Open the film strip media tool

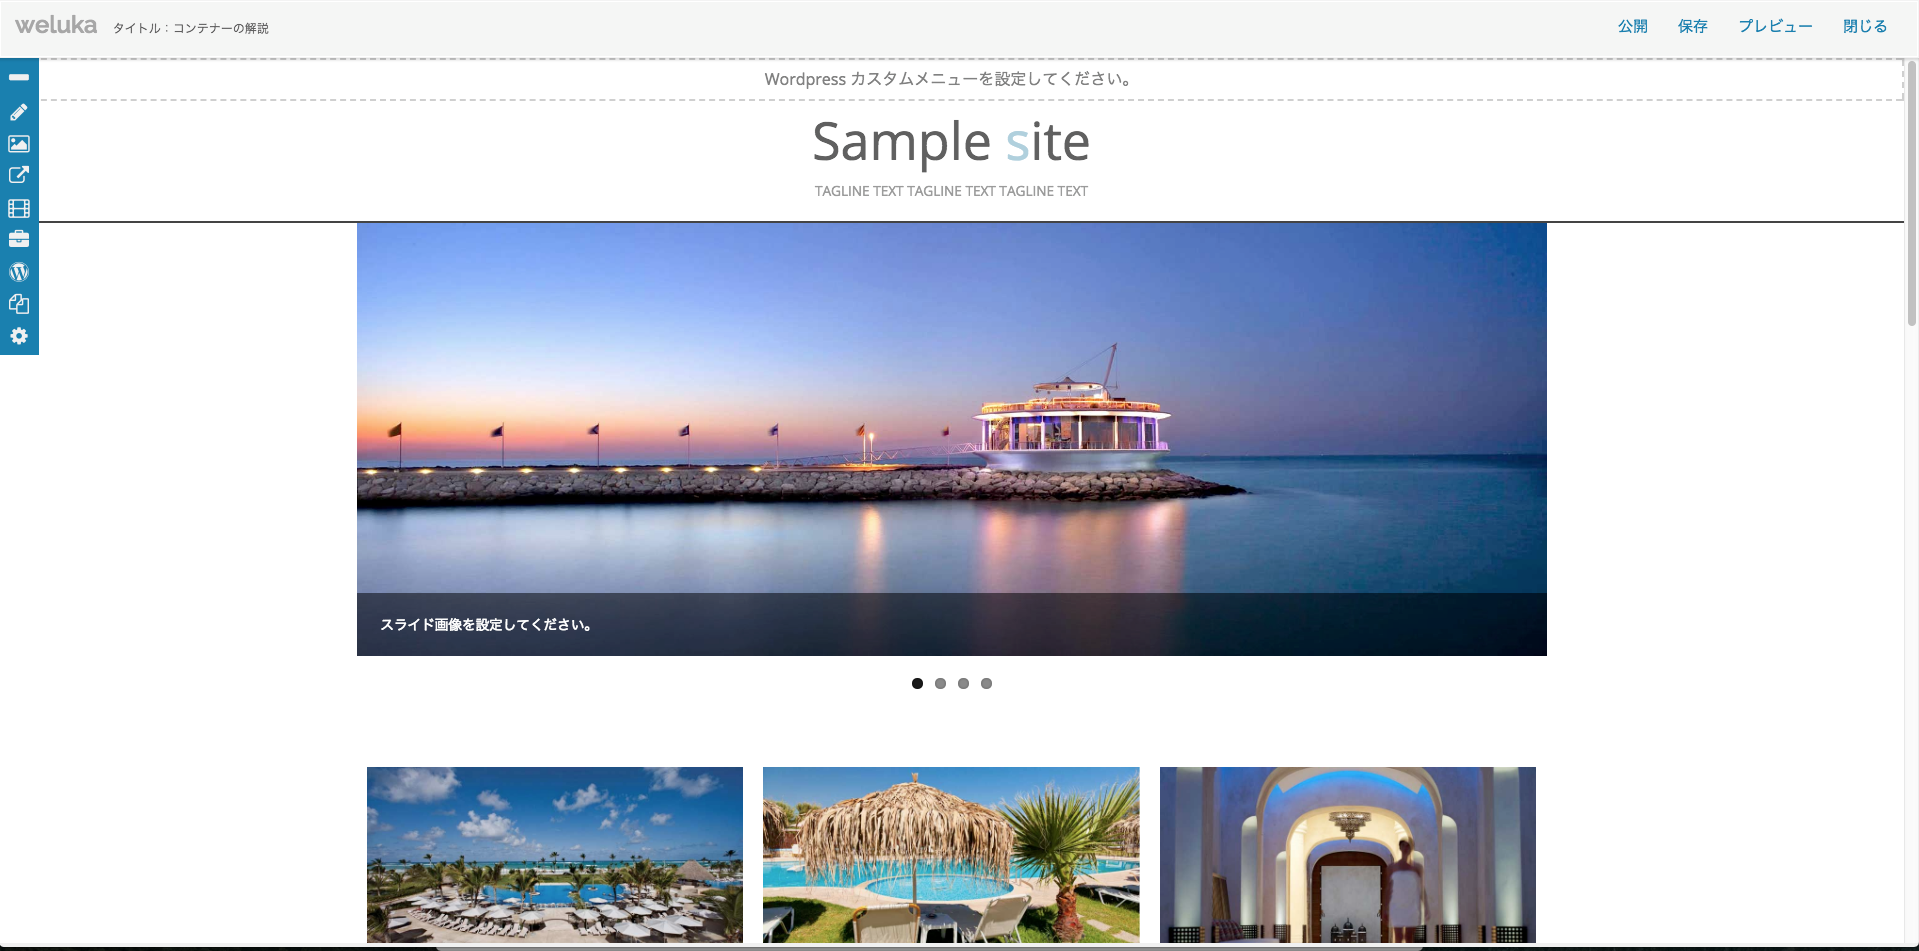click(19, 208)
